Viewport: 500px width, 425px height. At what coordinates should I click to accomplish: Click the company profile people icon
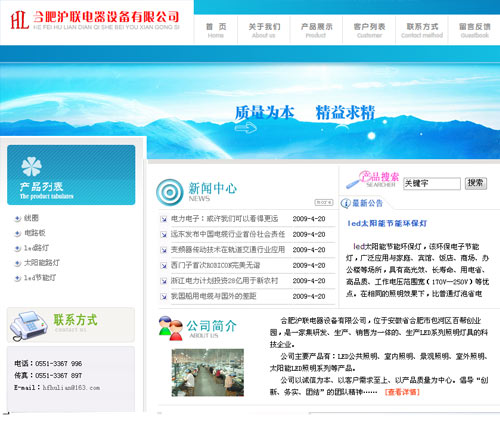pos(171,328)
